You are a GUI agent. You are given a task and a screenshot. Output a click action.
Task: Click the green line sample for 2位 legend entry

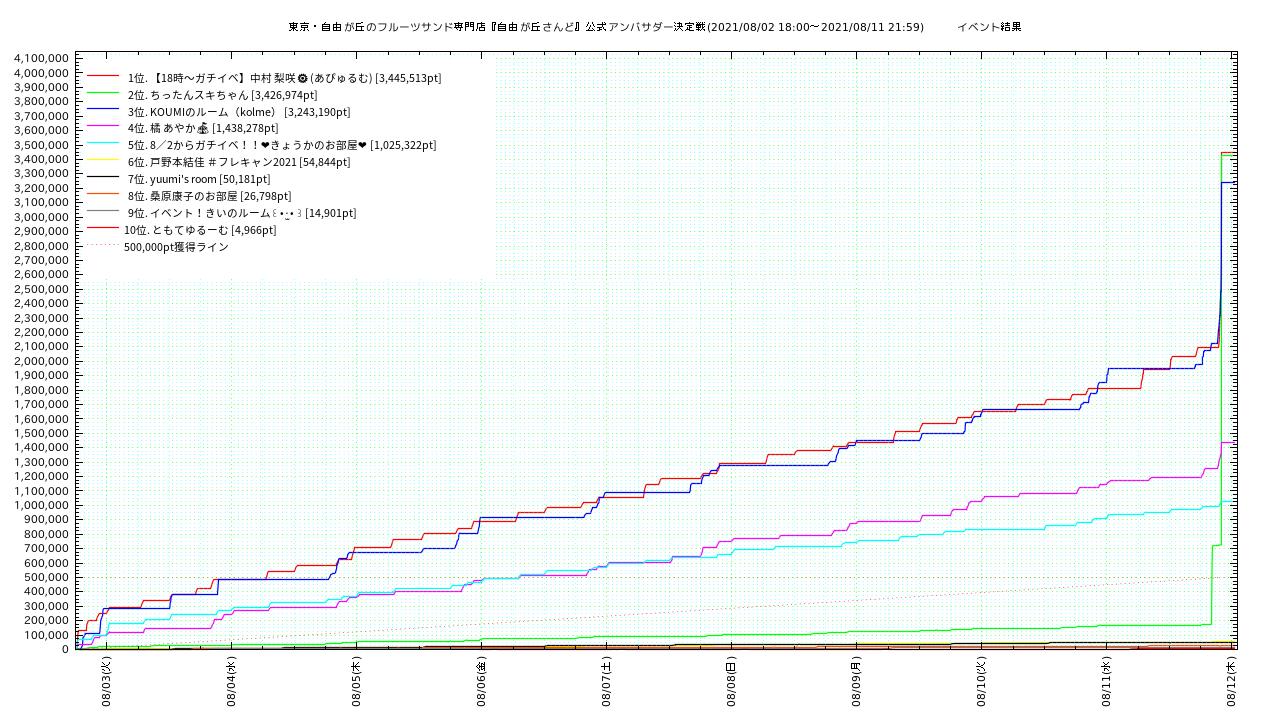pos(103,94)
